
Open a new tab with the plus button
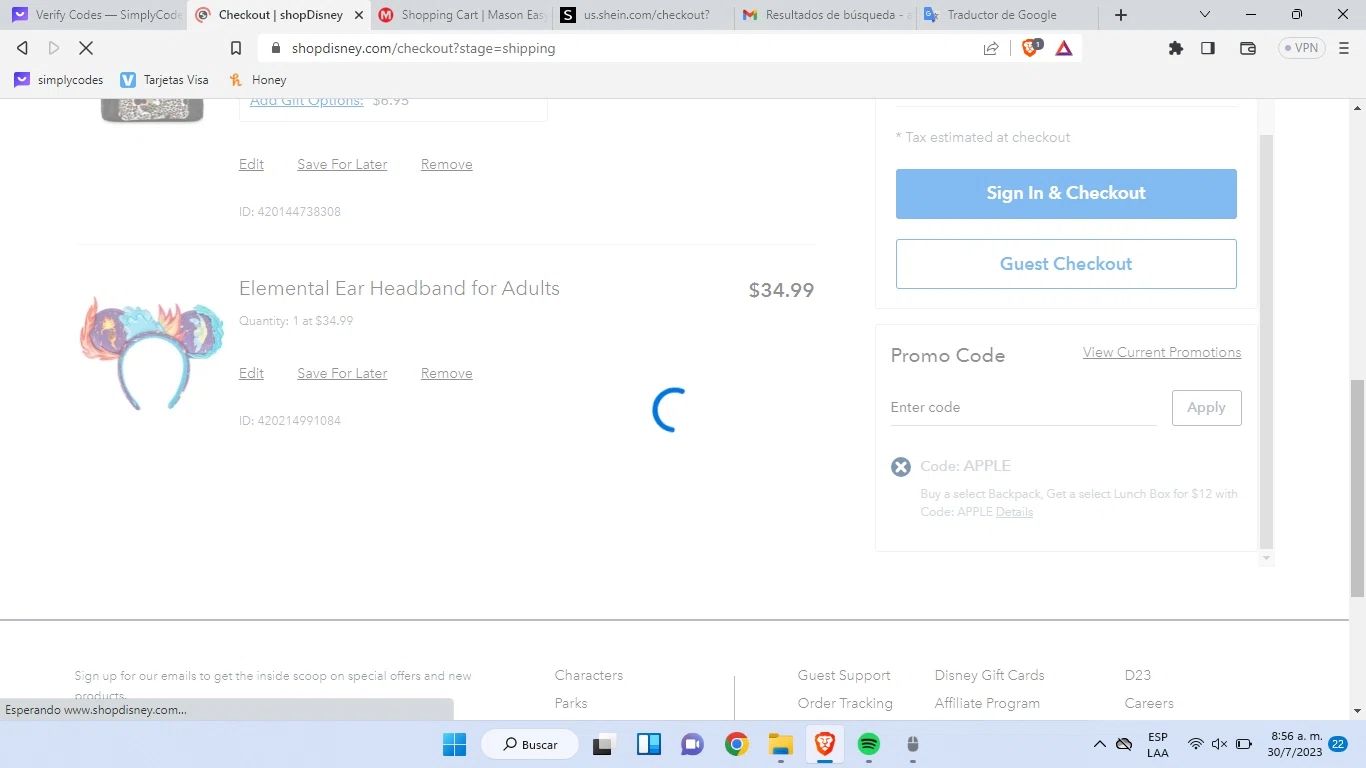(1121, 15)
